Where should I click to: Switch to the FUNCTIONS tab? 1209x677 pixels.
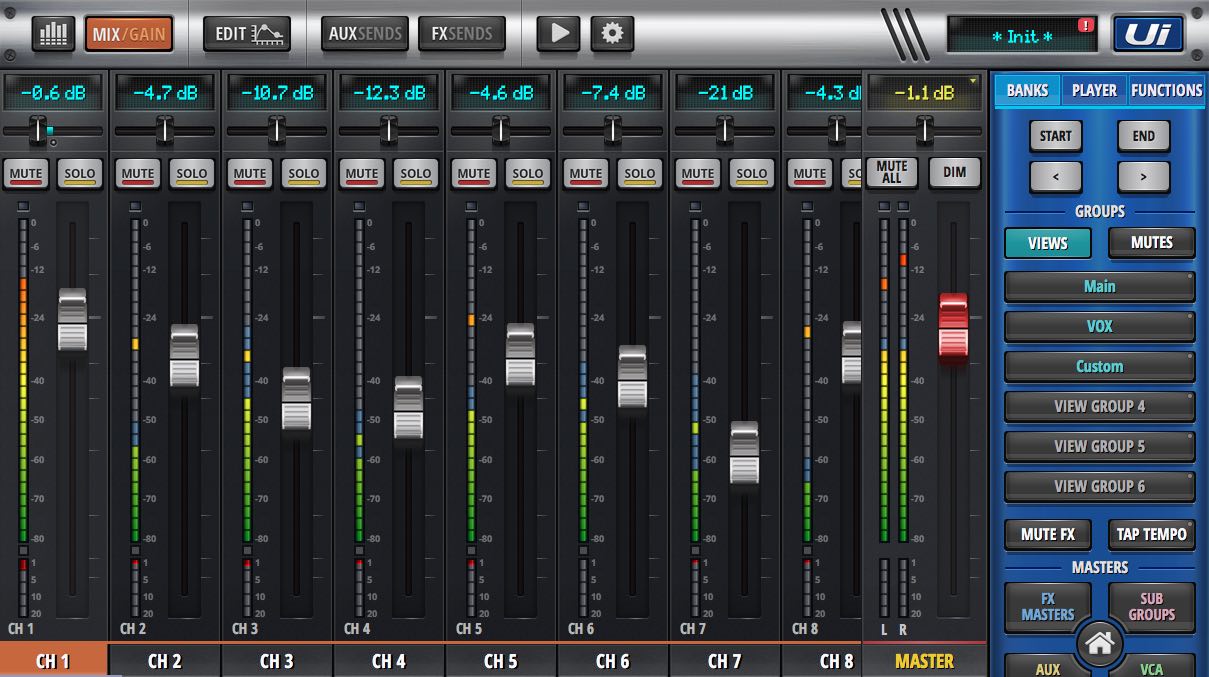pos(1166,90)
